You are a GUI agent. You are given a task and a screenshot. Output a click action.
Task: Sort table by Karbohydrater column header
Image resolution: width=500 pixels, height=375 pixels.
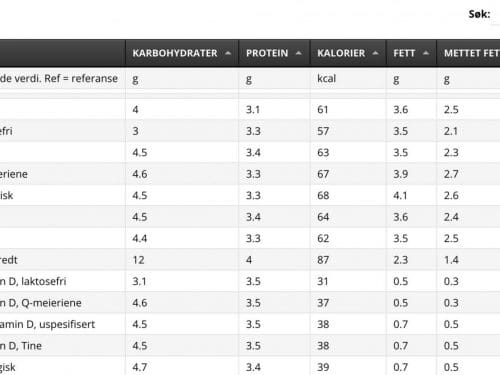click(182, 53)
